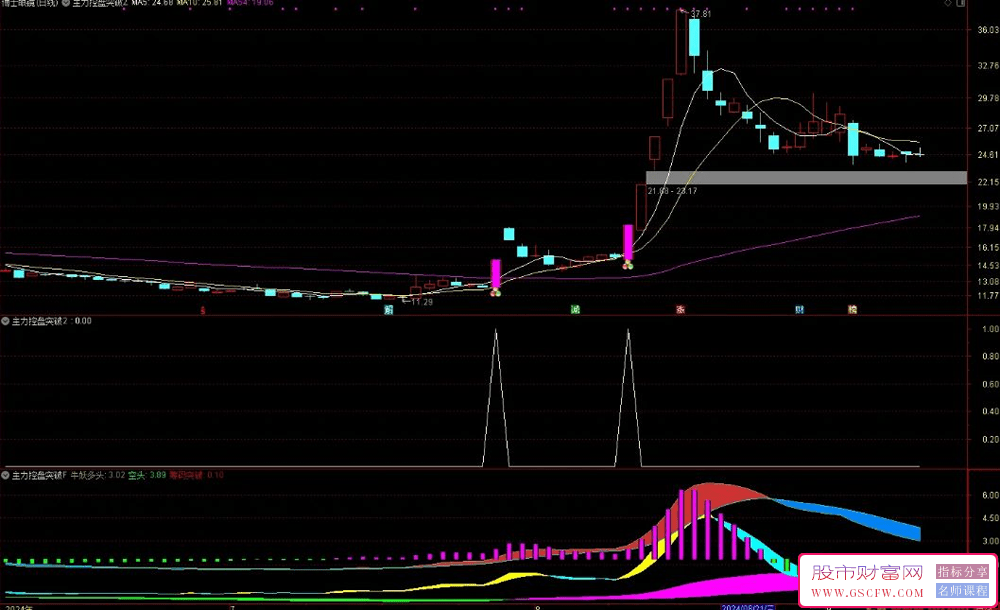Click the 股市财富网 watermark logo

(866, 573)
